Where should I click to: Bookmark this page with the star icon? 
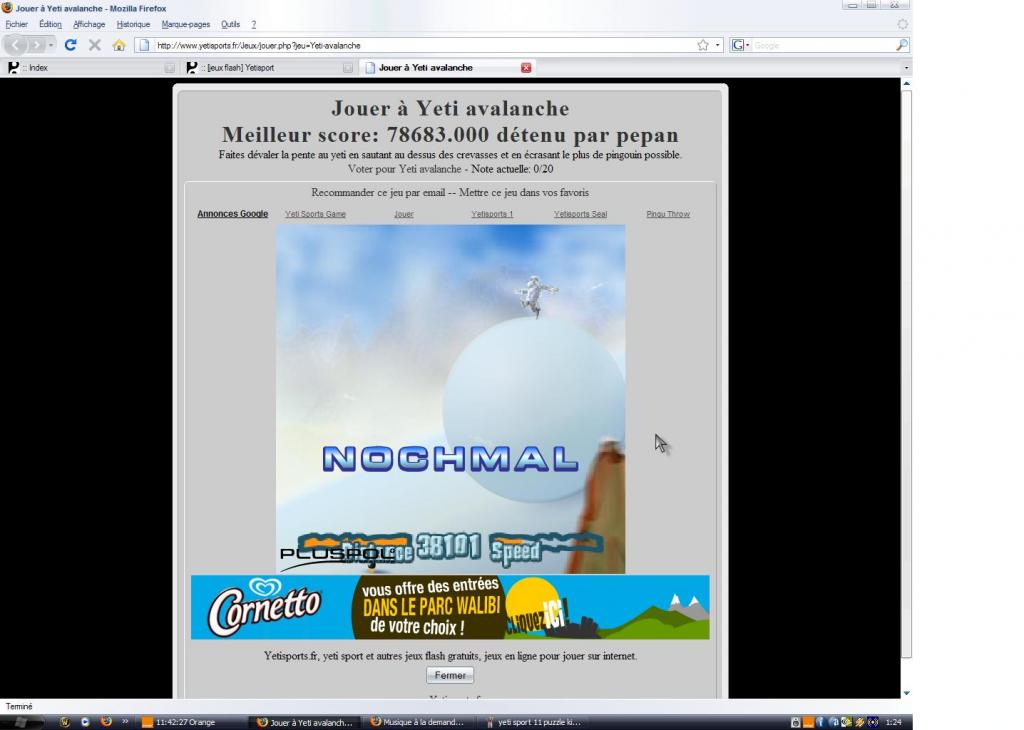[703, 45]
